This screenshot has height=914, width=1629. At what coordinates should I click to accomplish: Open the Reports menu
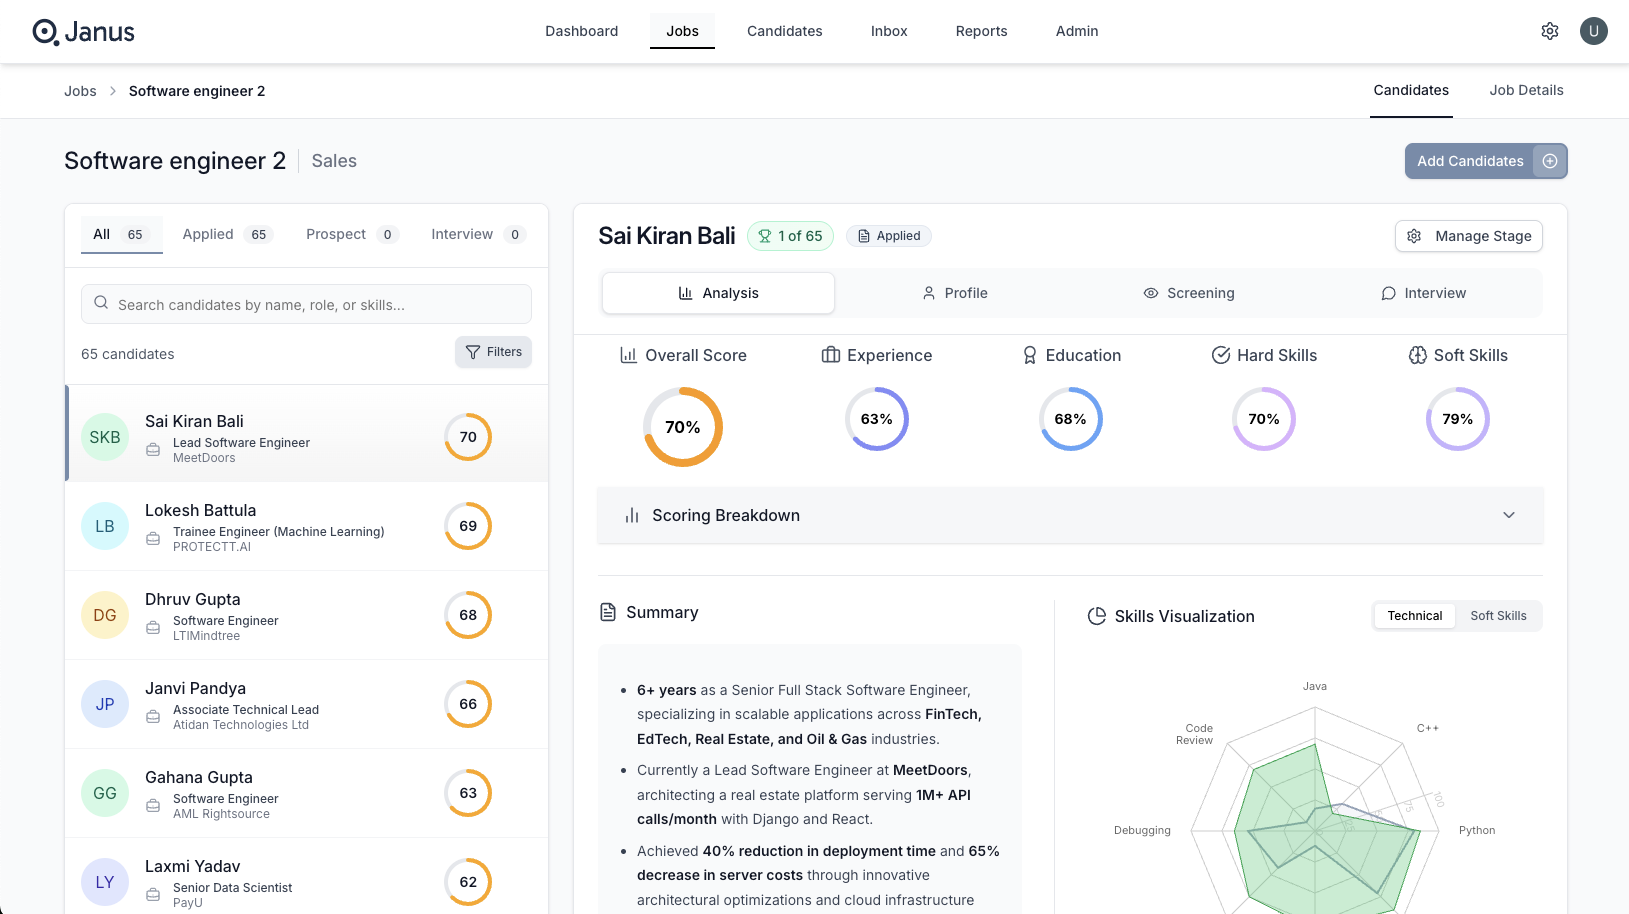981,31
